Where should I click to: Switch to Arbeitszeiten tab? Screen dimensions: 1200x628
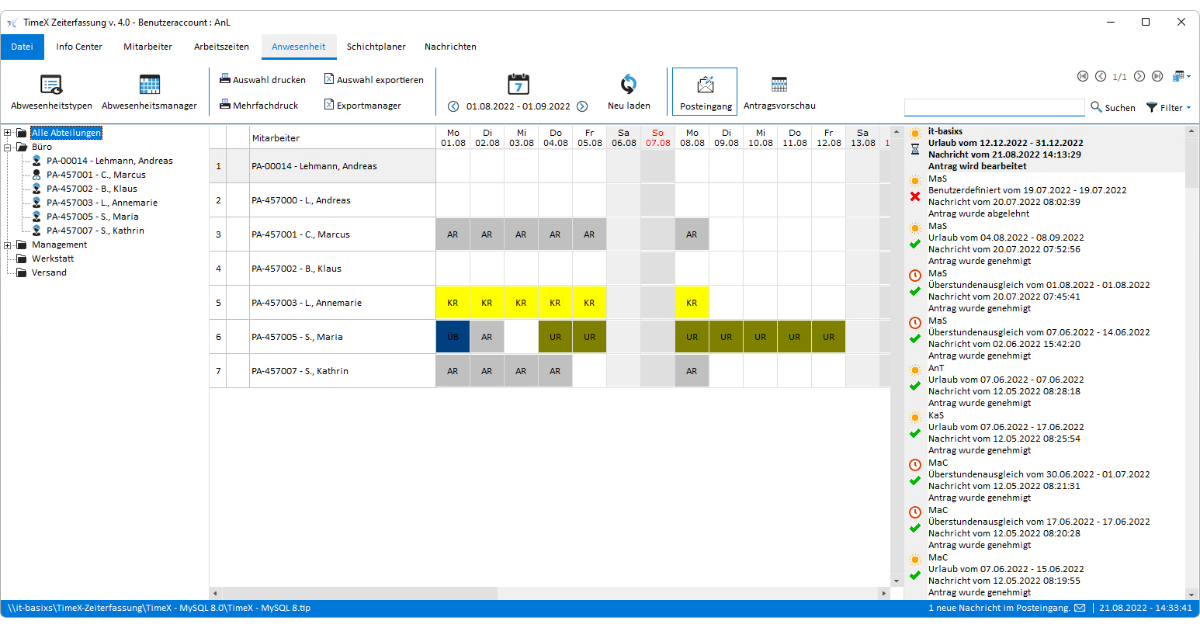(221, 46)
